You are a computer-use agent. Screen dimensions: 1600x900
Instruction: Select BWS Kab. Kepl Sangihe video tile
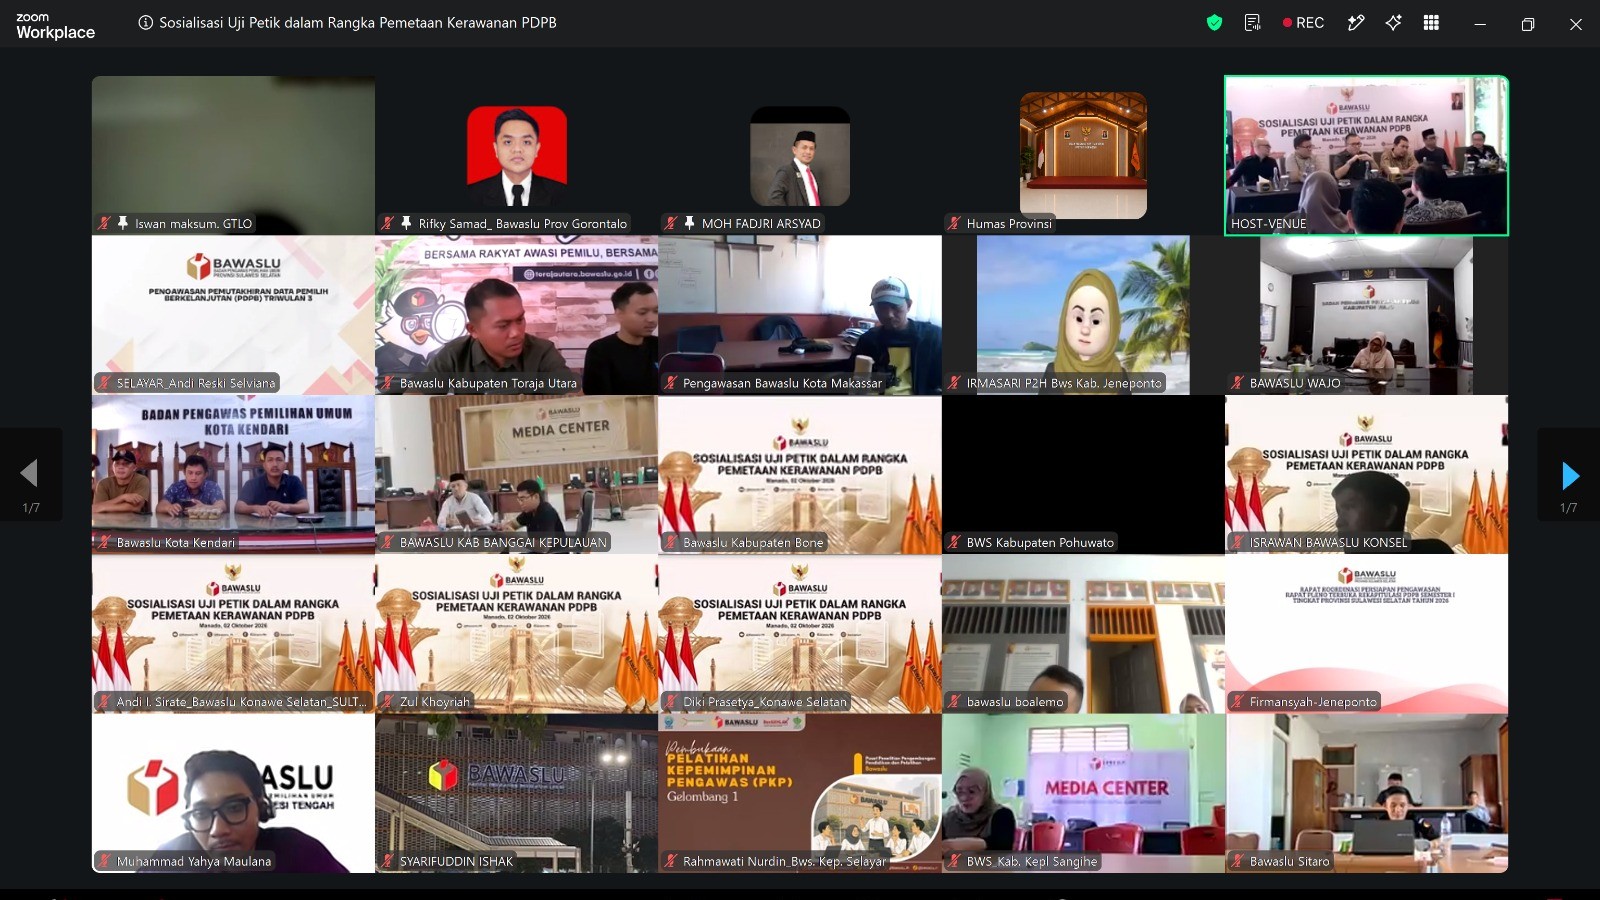1083,793
